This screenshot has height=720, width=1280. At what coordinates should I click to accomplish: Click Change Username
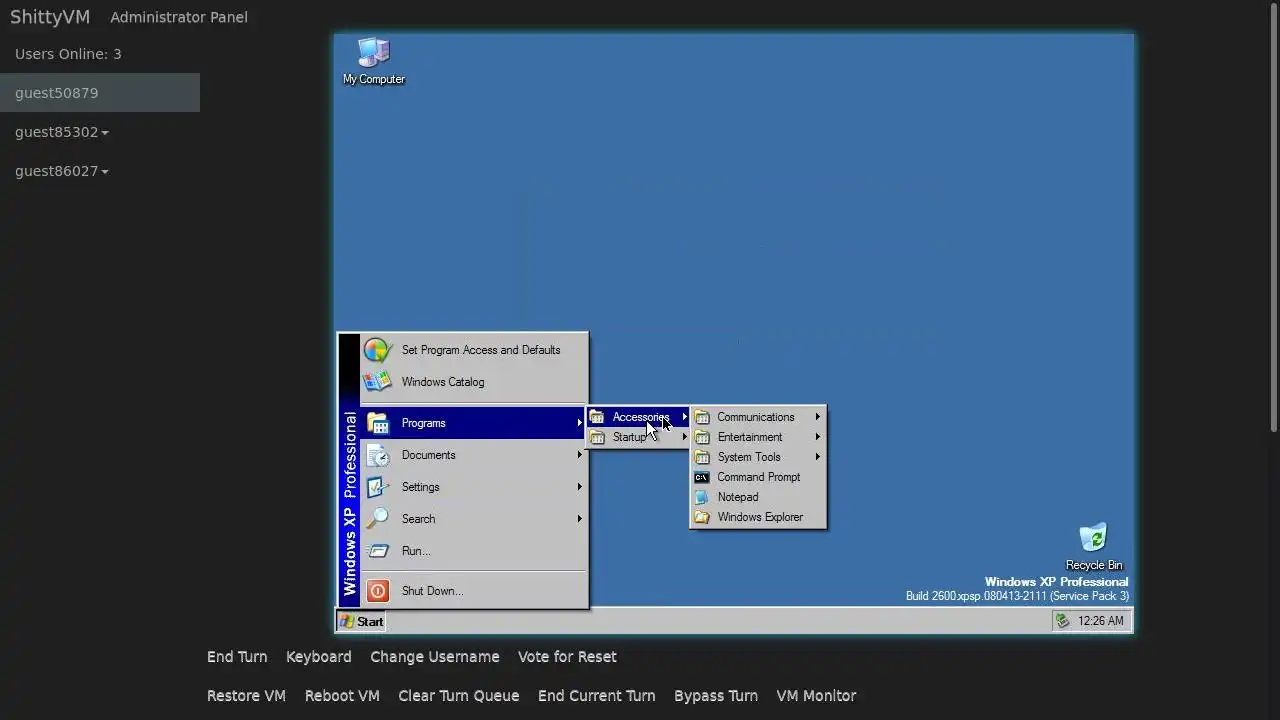434,657
